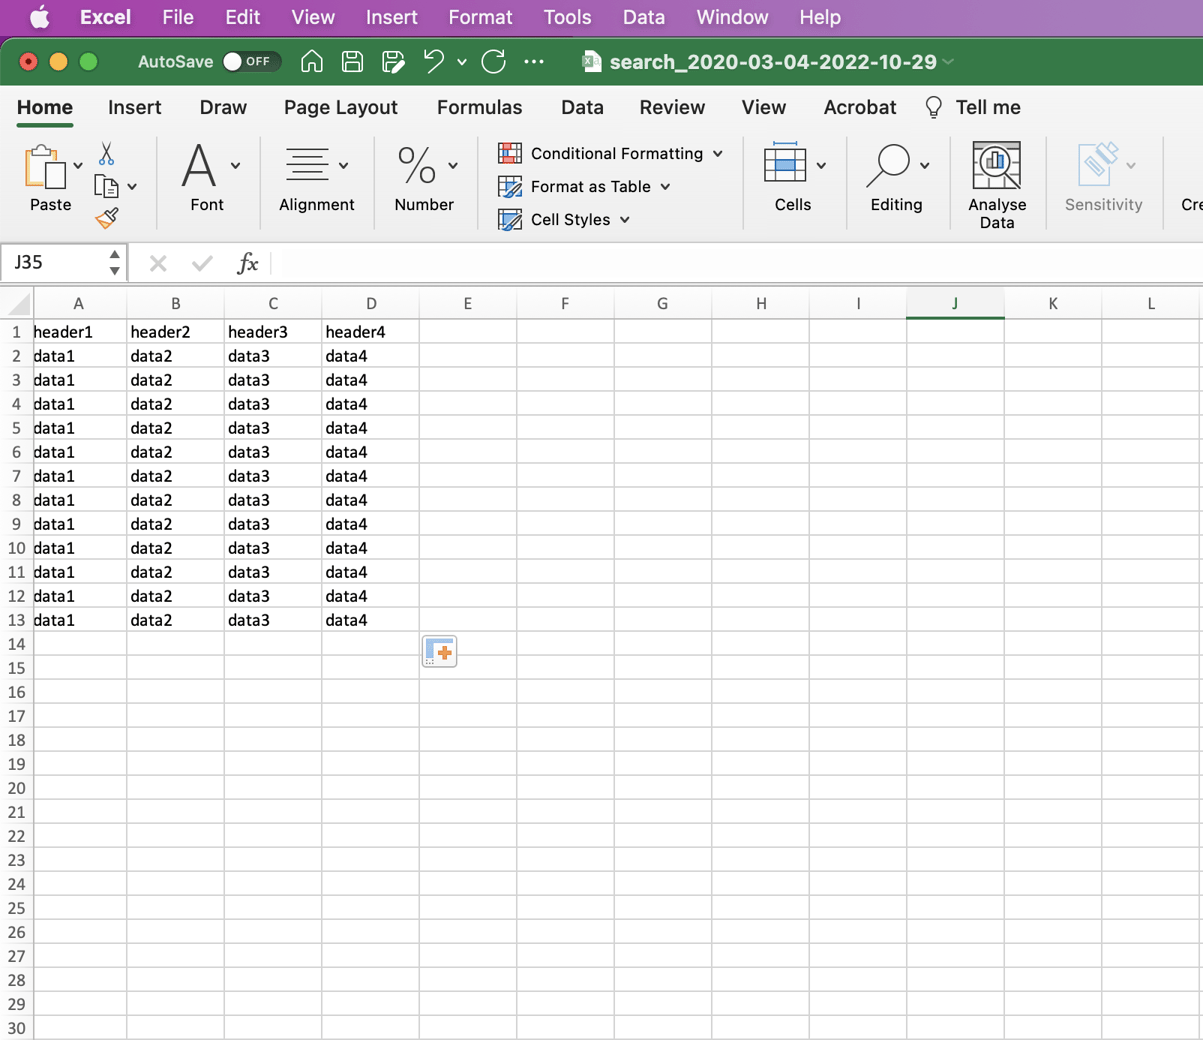Open the Undo history chevron
The image size is (1203, 1040).
tap(462, 63)
